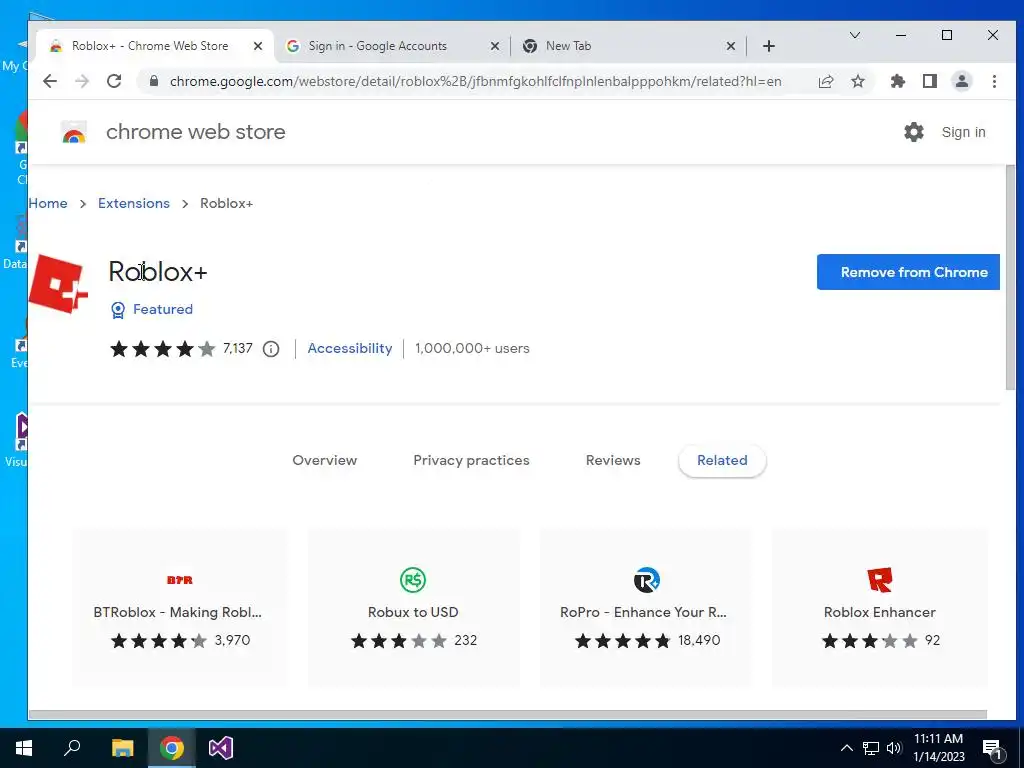This screenshot has width=1024, height=768.
Task: Click the Featured link
Action: tap(163, 309)
